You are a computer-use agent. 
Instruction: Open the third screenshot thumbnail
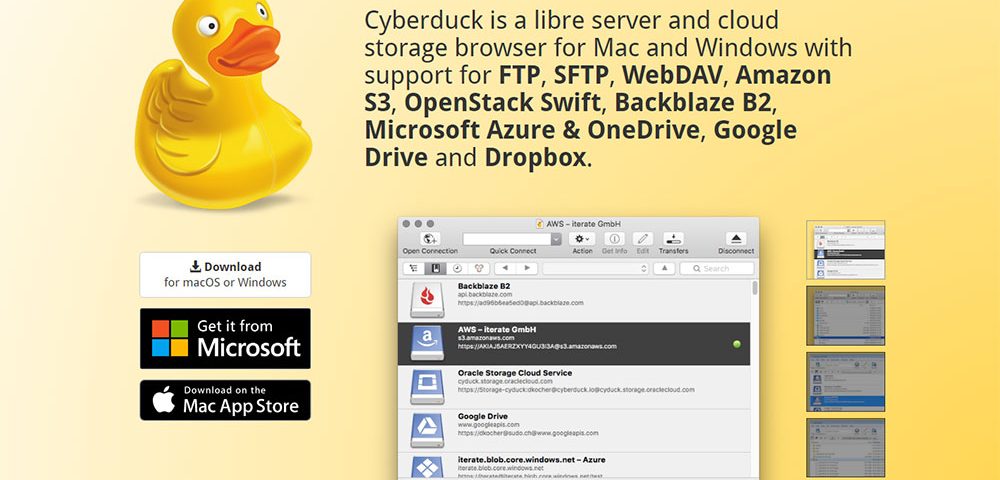846,382
